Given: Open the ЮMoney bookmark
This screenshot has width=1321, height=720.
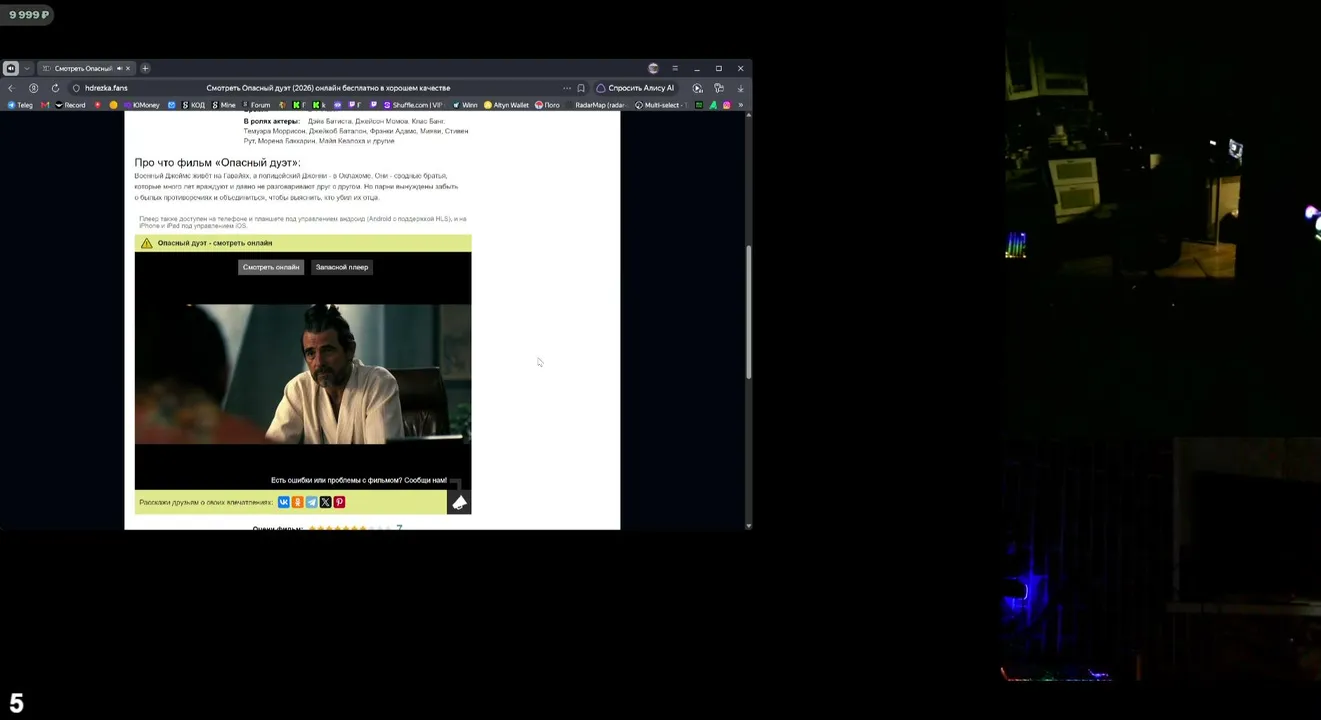Looking at the screenshot, I should point(141,105).
